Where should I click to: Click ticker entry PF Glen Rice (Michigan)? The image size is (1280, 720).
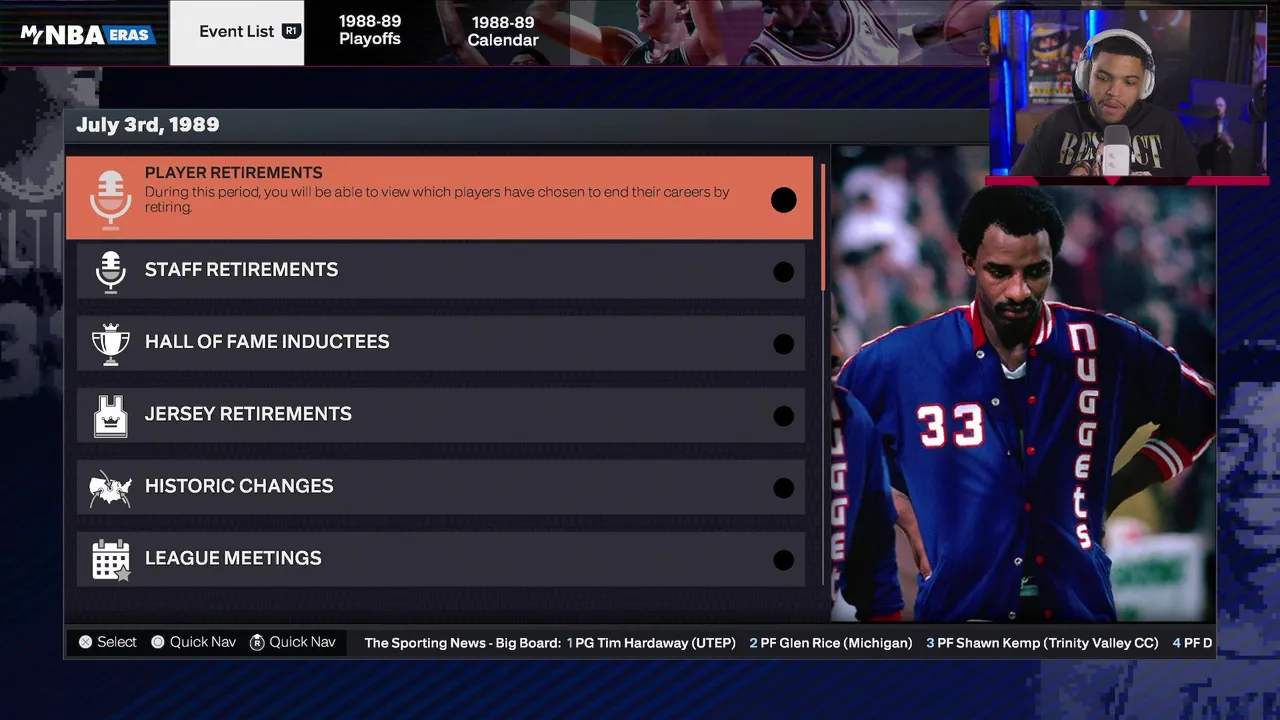831,643
